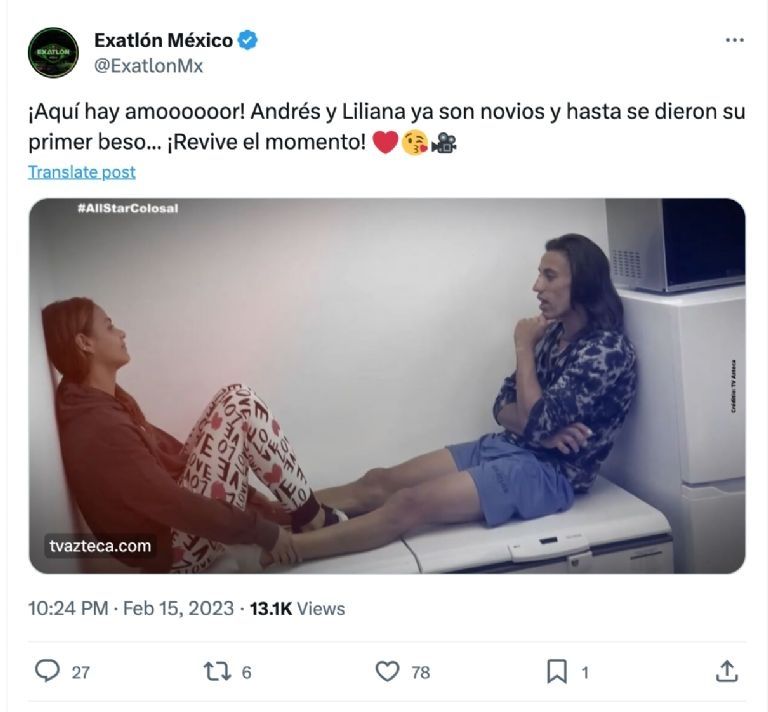Image resolution: width=768 pixels, height=712 pixels.
Task: Click the Translate post link
Action: (81, 172)
